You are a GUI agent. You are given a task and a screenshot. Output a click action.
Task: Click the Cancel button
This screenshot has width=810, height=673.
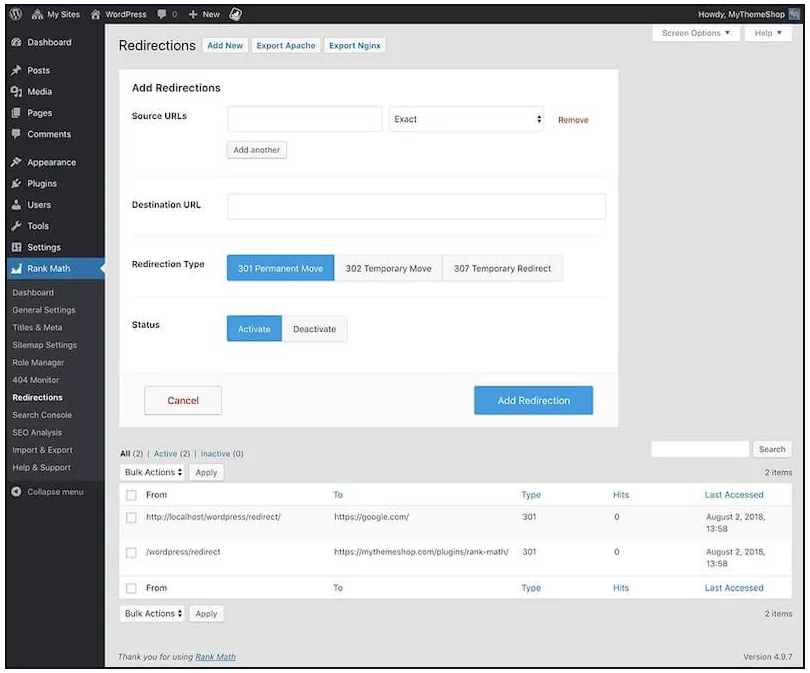[x=183, y=400]
